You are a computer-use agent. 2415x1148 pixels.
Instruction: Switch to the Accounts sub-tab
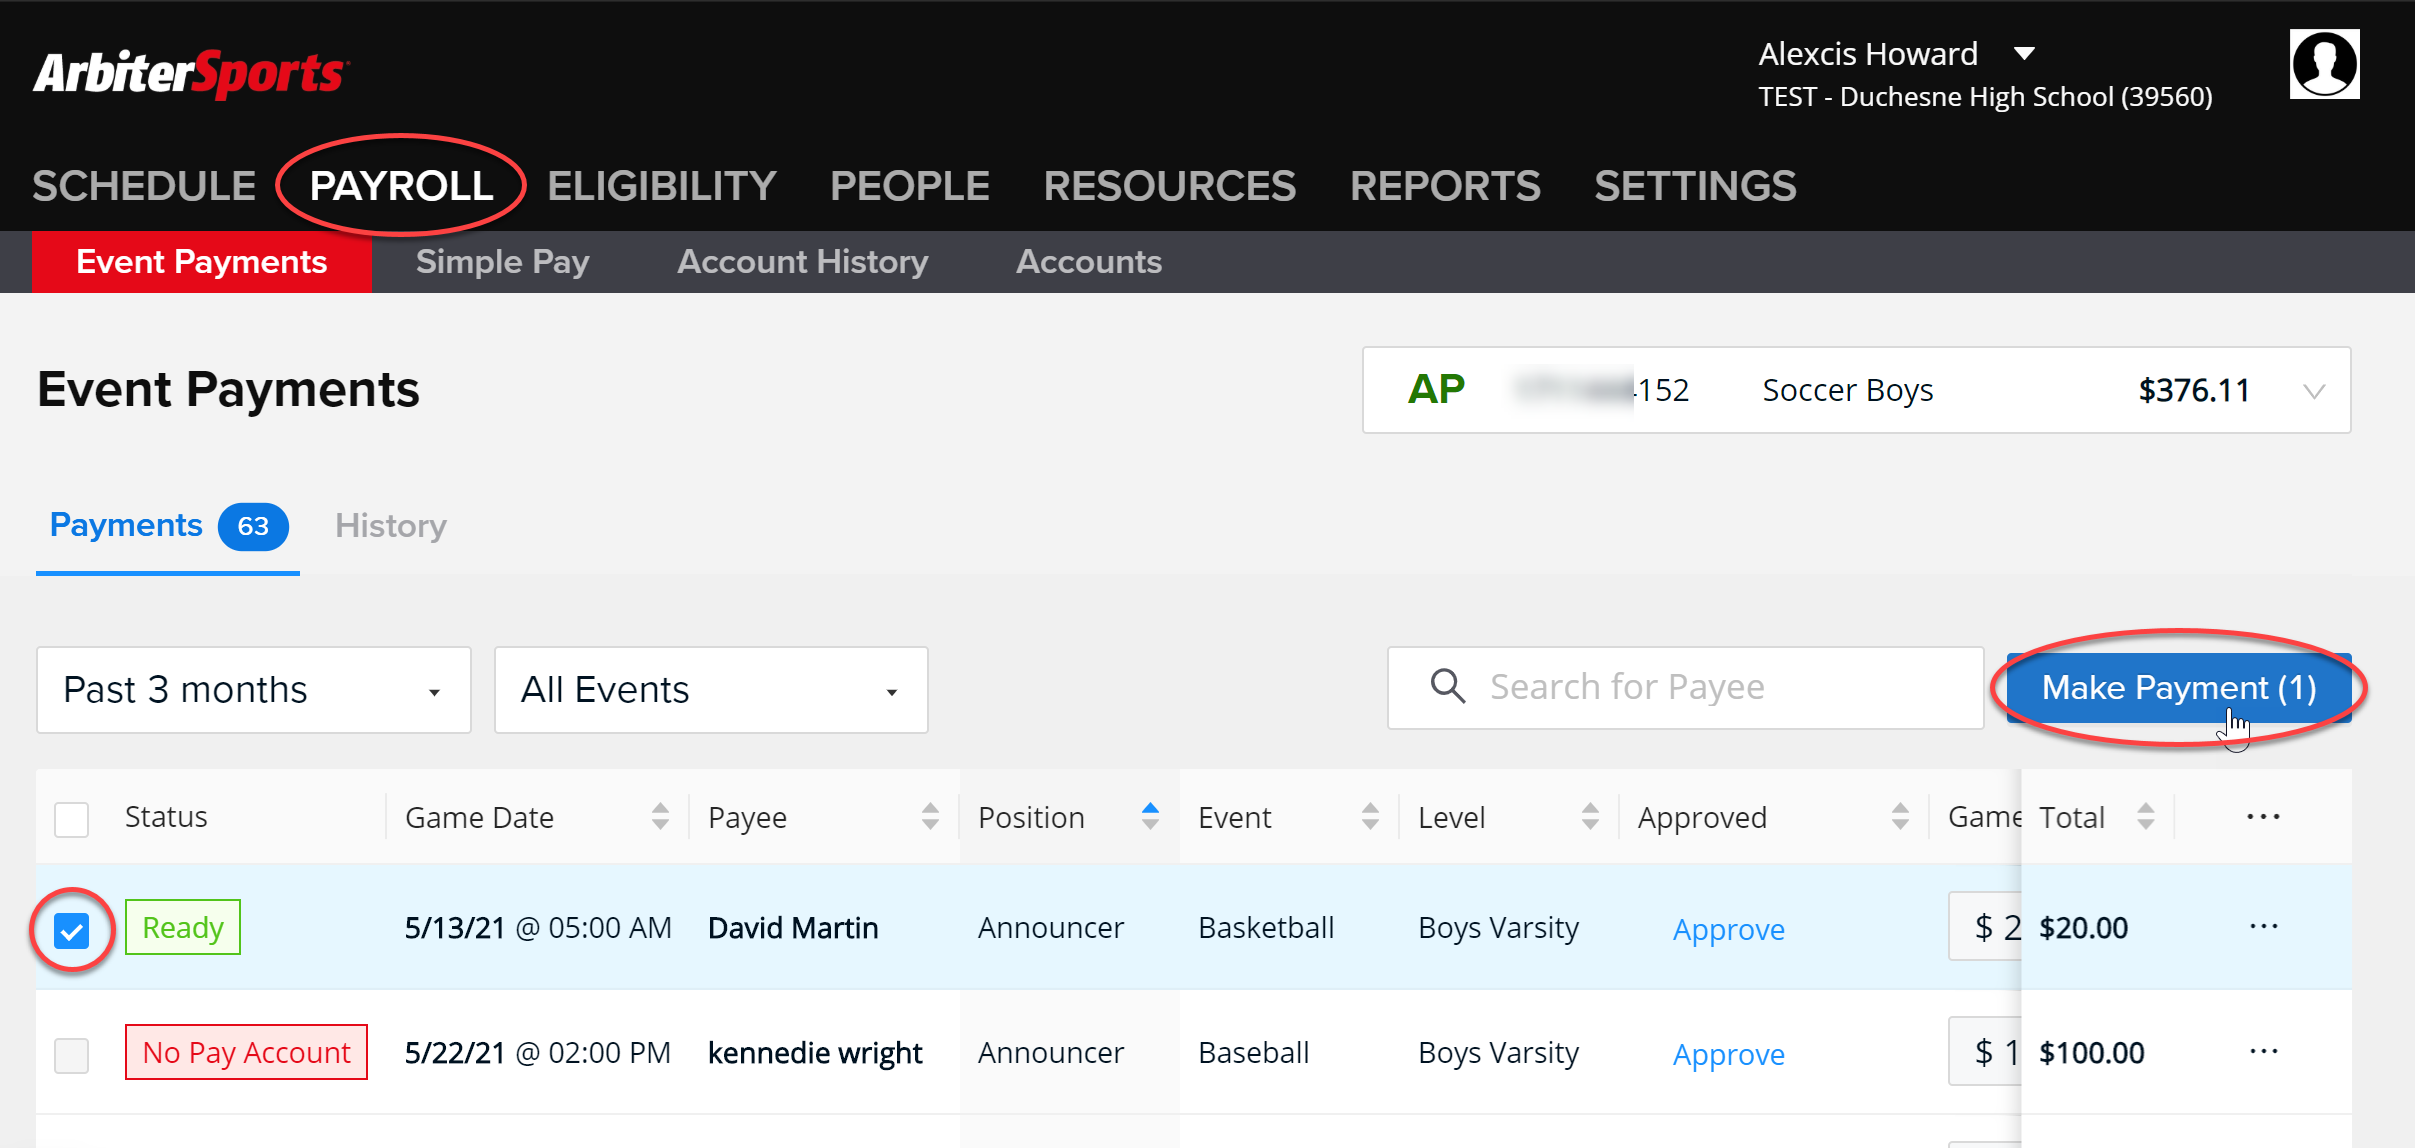(x=1089, y=262)
